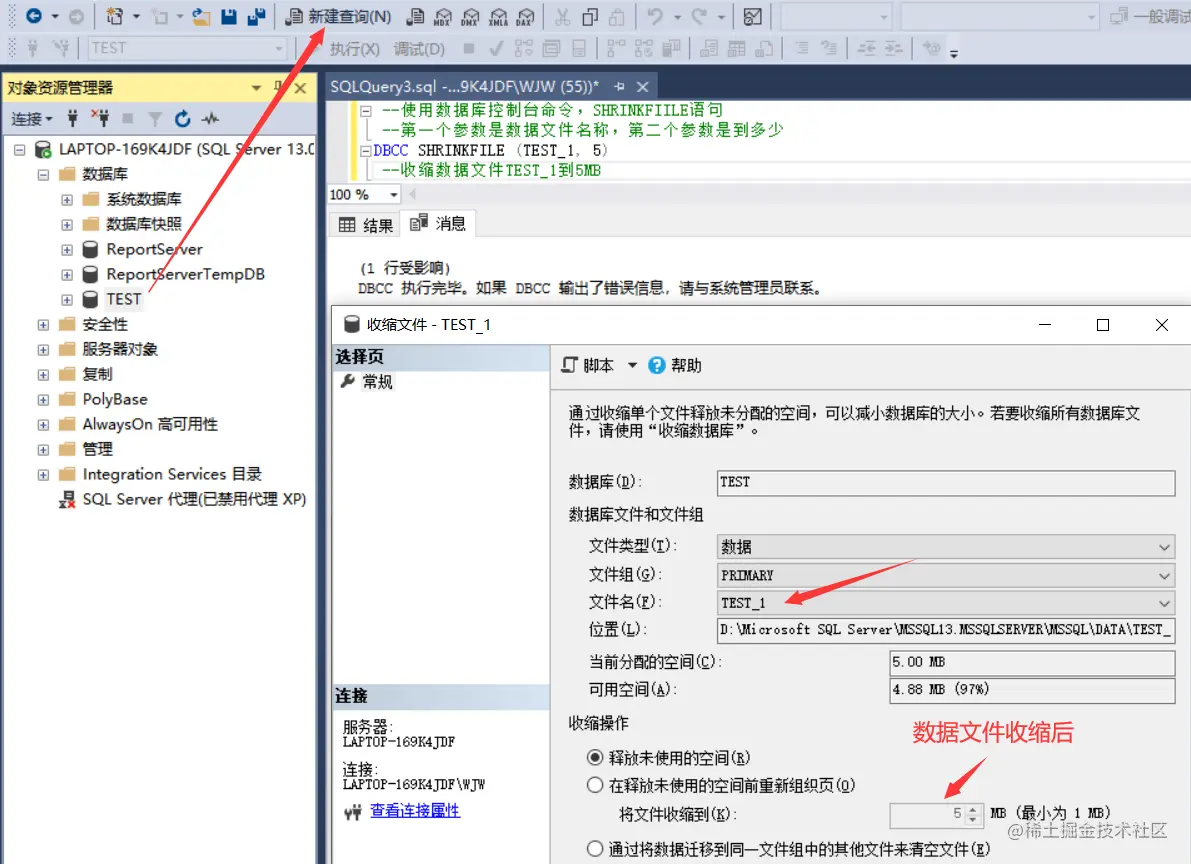Click the Location path field
The height and width of the screenshot is (864, 1191).
point(946,629)
